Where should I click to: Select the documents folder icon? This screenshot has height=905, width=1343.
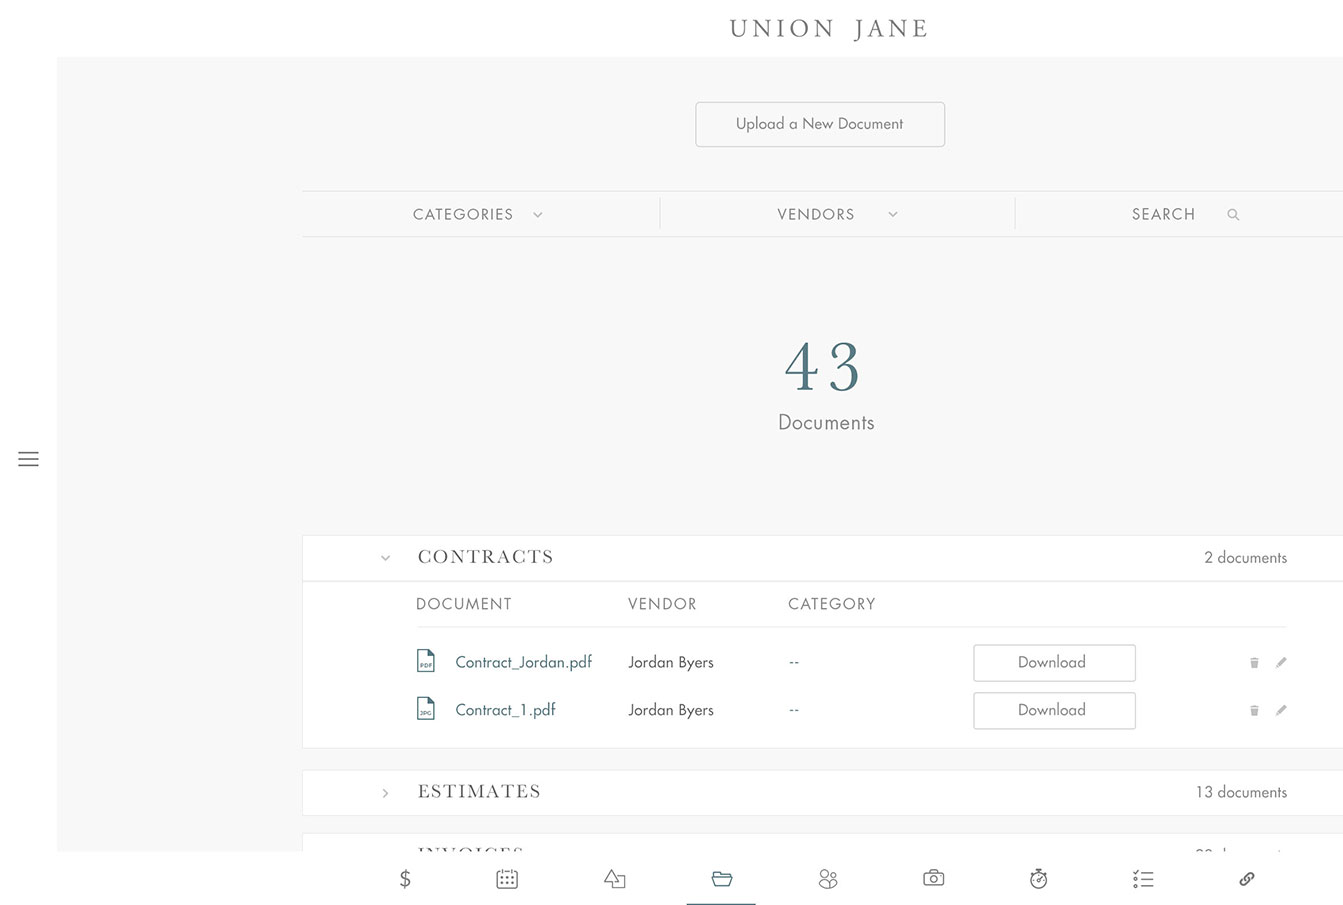pos(721,879)
